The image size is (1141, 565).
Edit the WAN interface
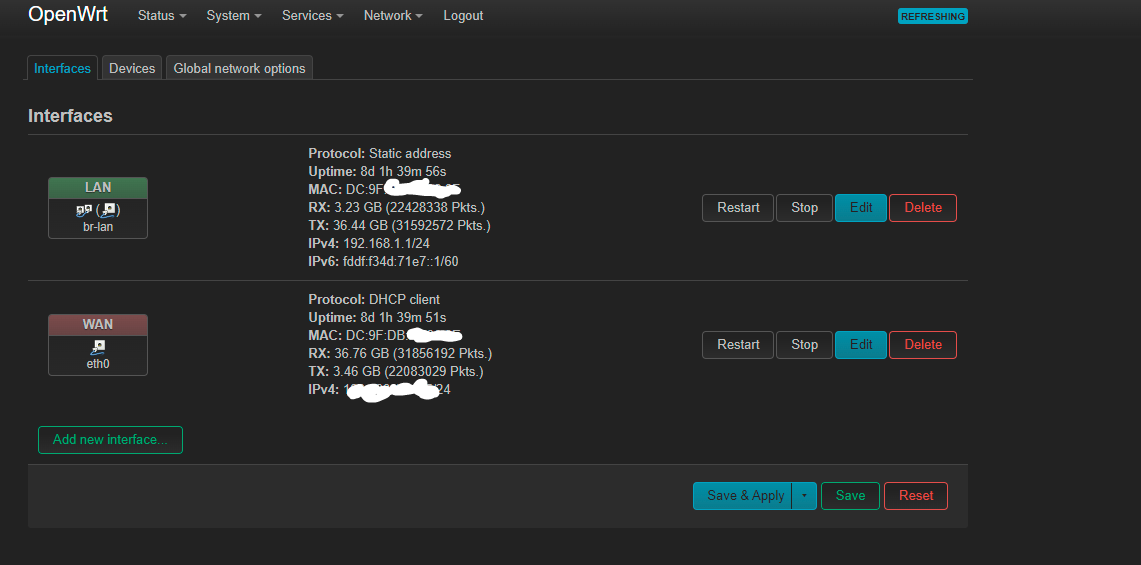(x=861, y=345)
